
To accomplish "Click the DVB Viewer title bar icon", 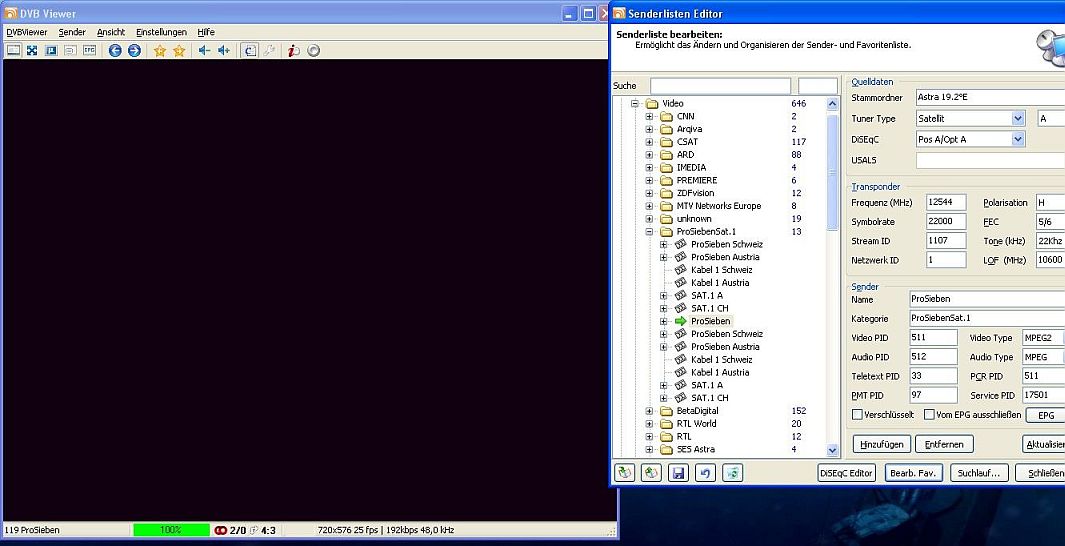I will (10, 13).
